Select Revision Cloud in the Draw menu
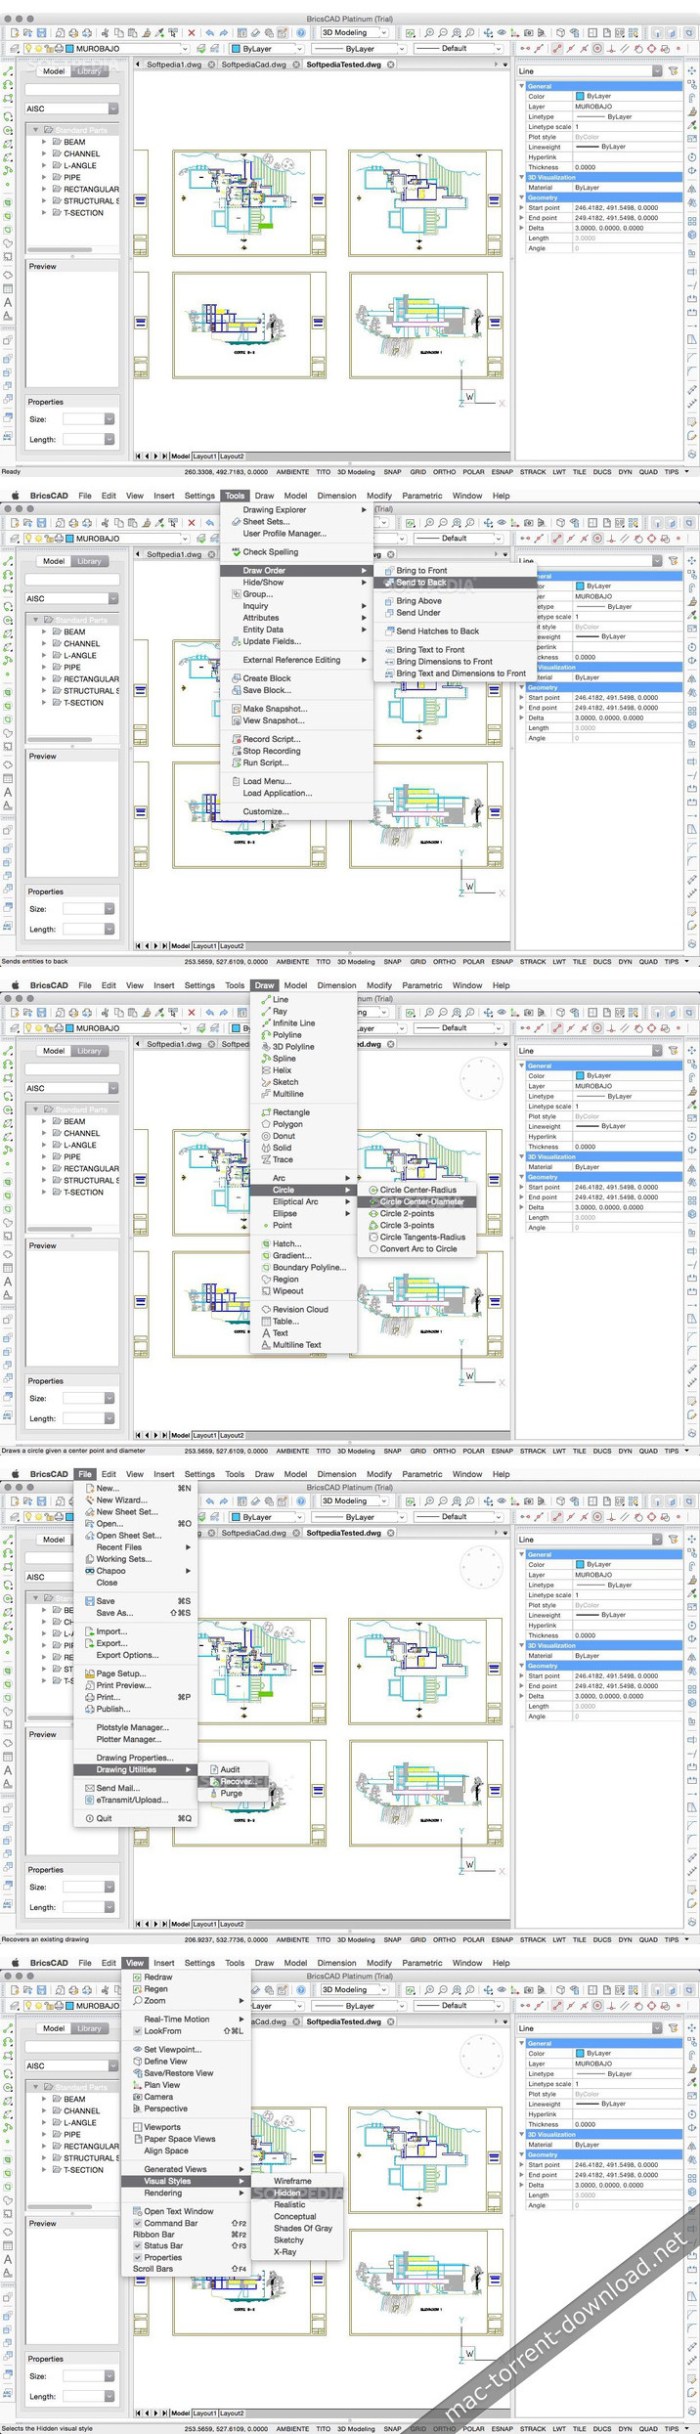Image resolution: width=700 pixels, height=2434 pixels. pos(300,1309)
